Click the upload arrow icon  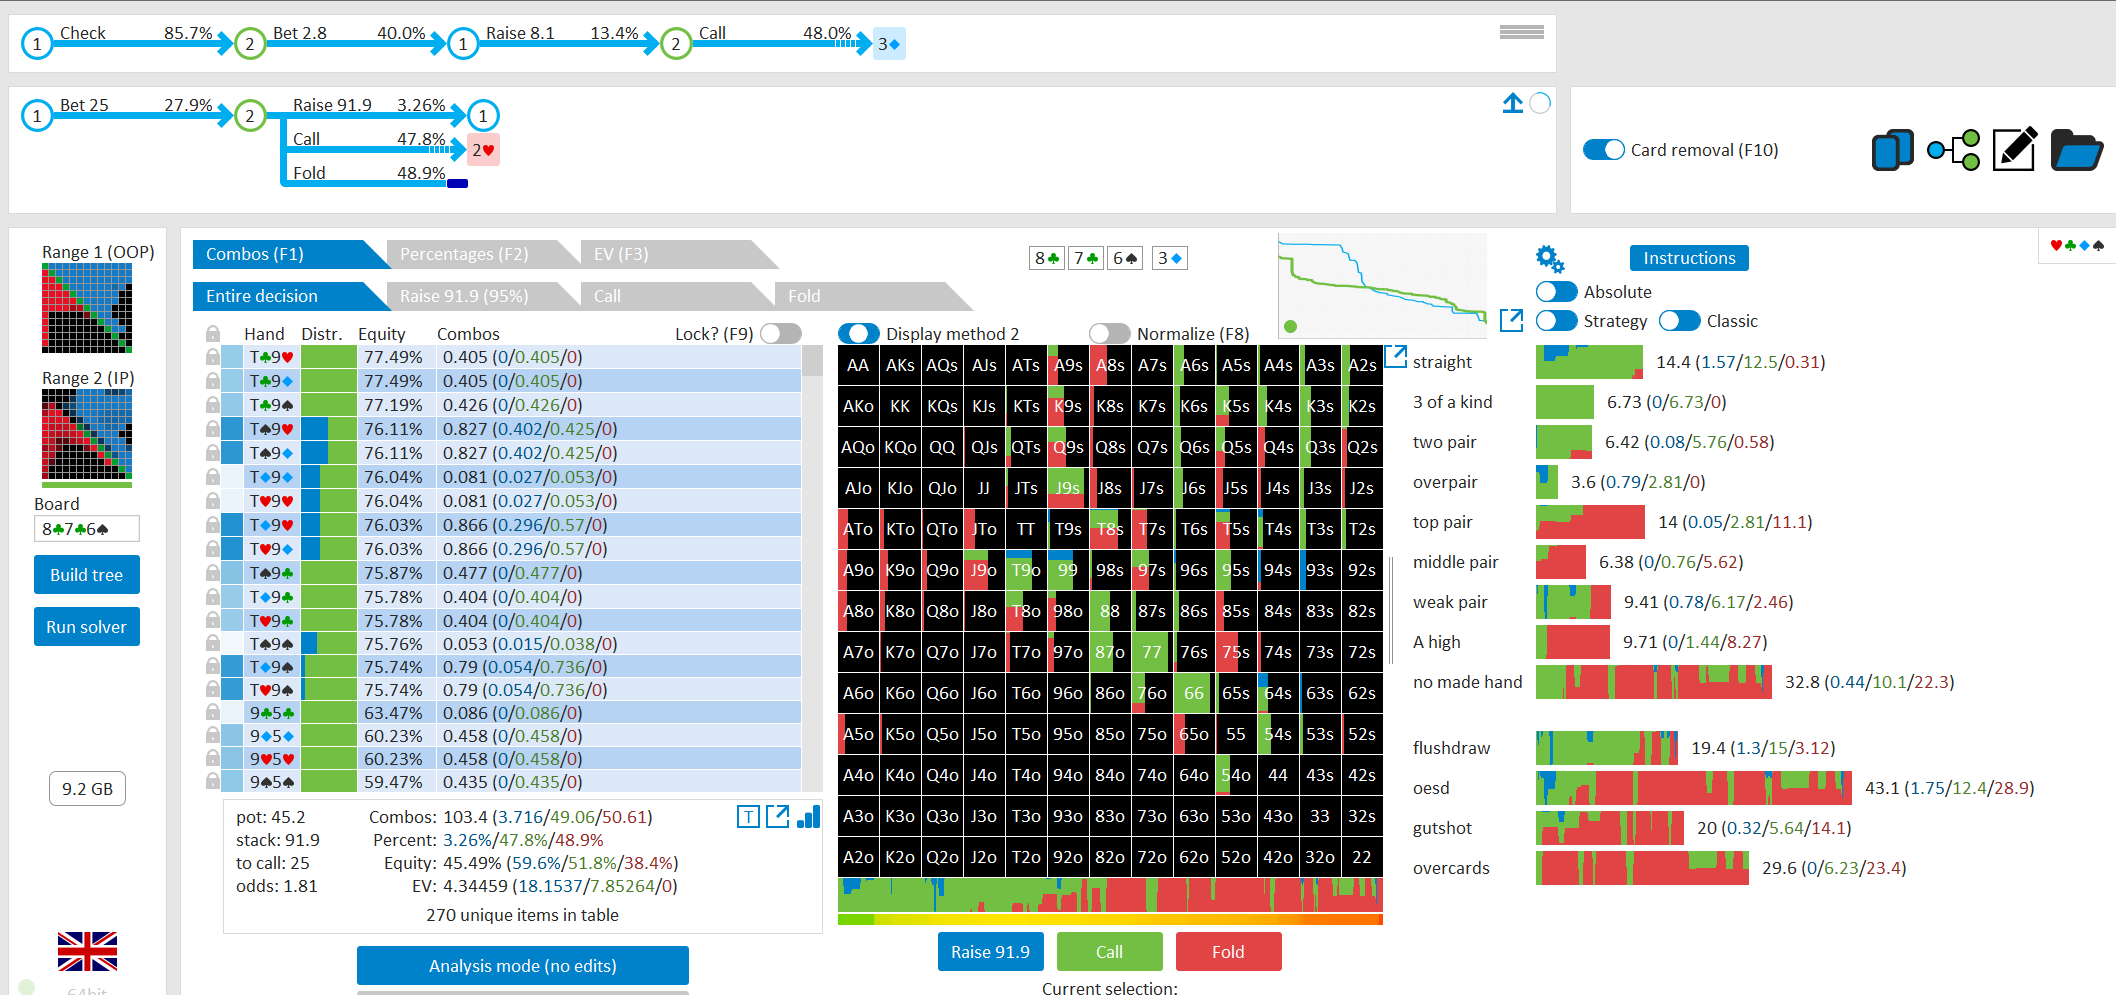[x=1513, y=103]
